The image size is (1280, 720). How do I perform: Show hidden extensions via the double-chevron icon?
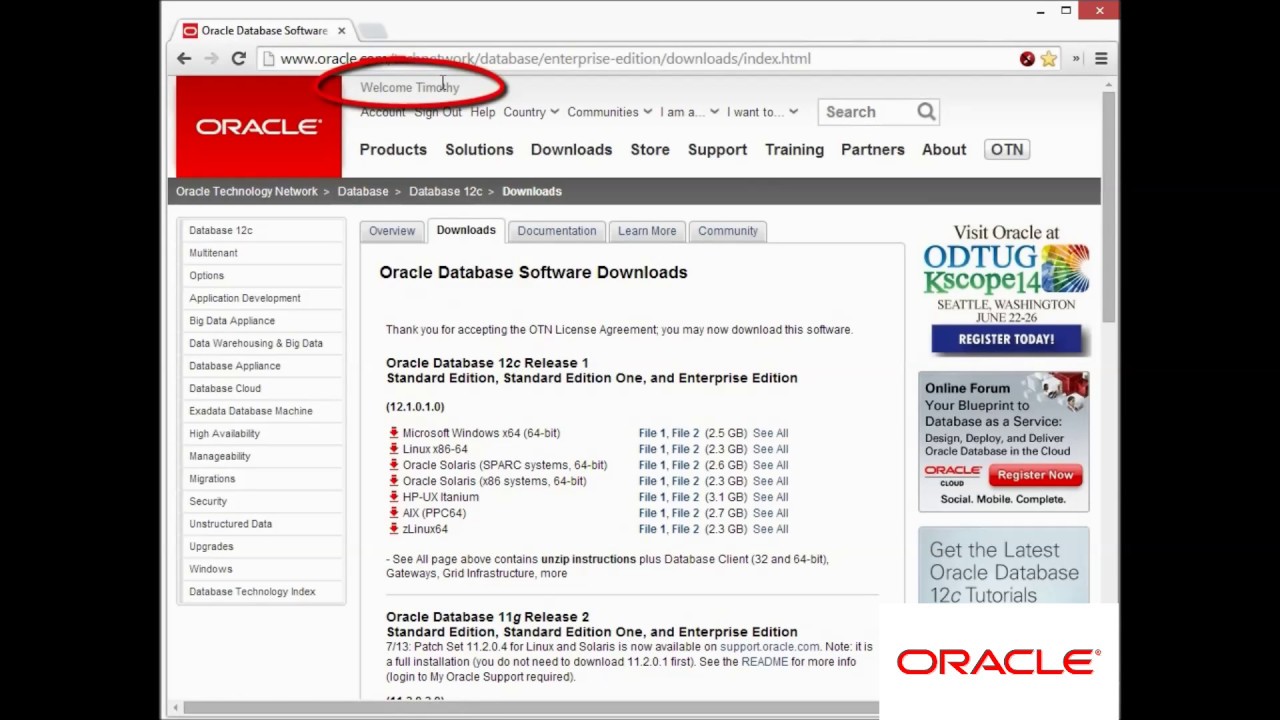coord(1076,59)
